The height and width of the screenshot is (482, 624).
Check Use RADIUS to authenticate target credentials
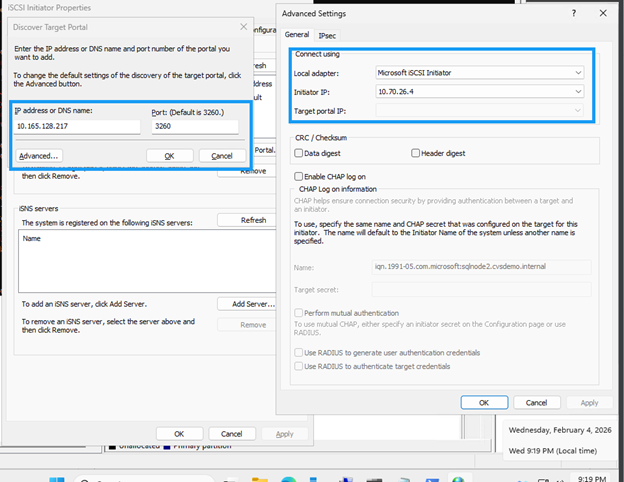click(x=299, y=367)
